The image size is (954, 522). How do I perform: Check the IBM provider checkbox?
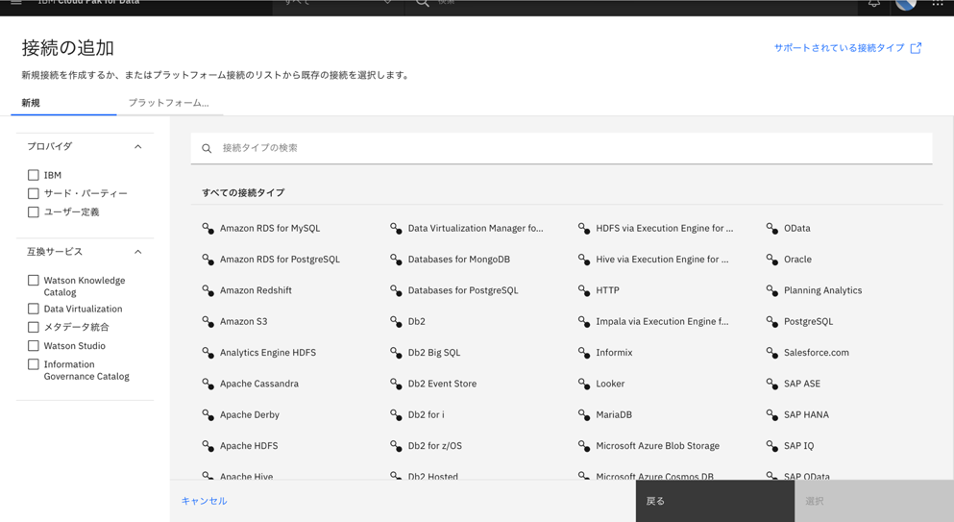[33, 175]
